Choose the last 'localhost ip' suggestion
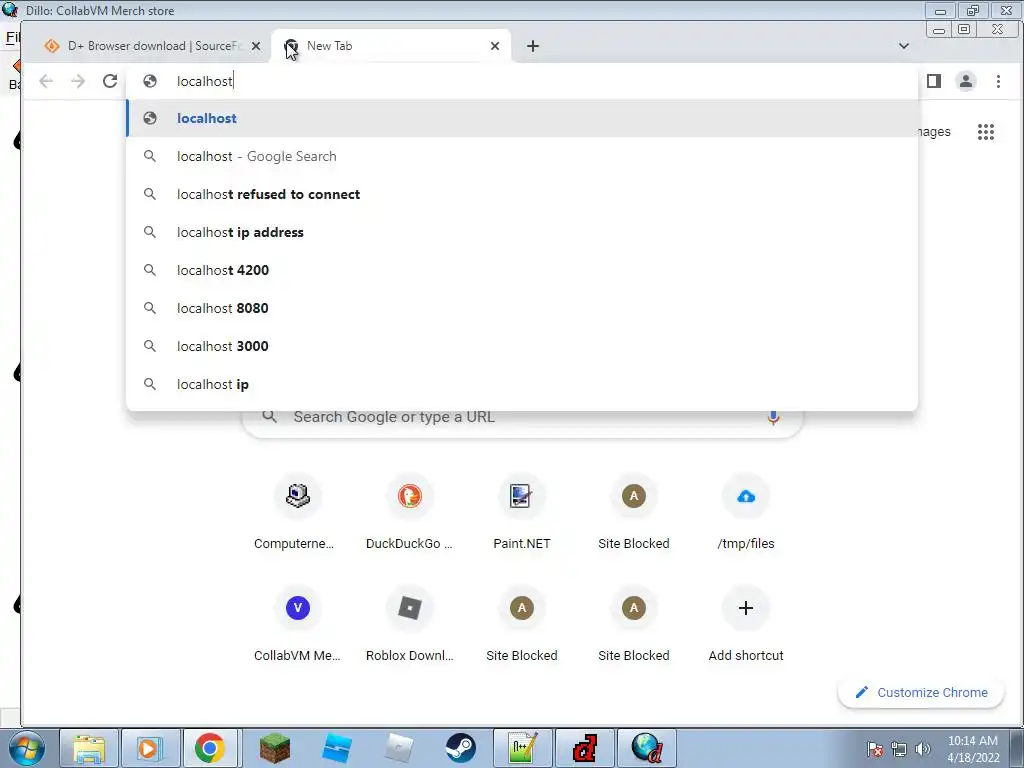Viewport: 1024px width, 768px height. [x=522, y=384]
